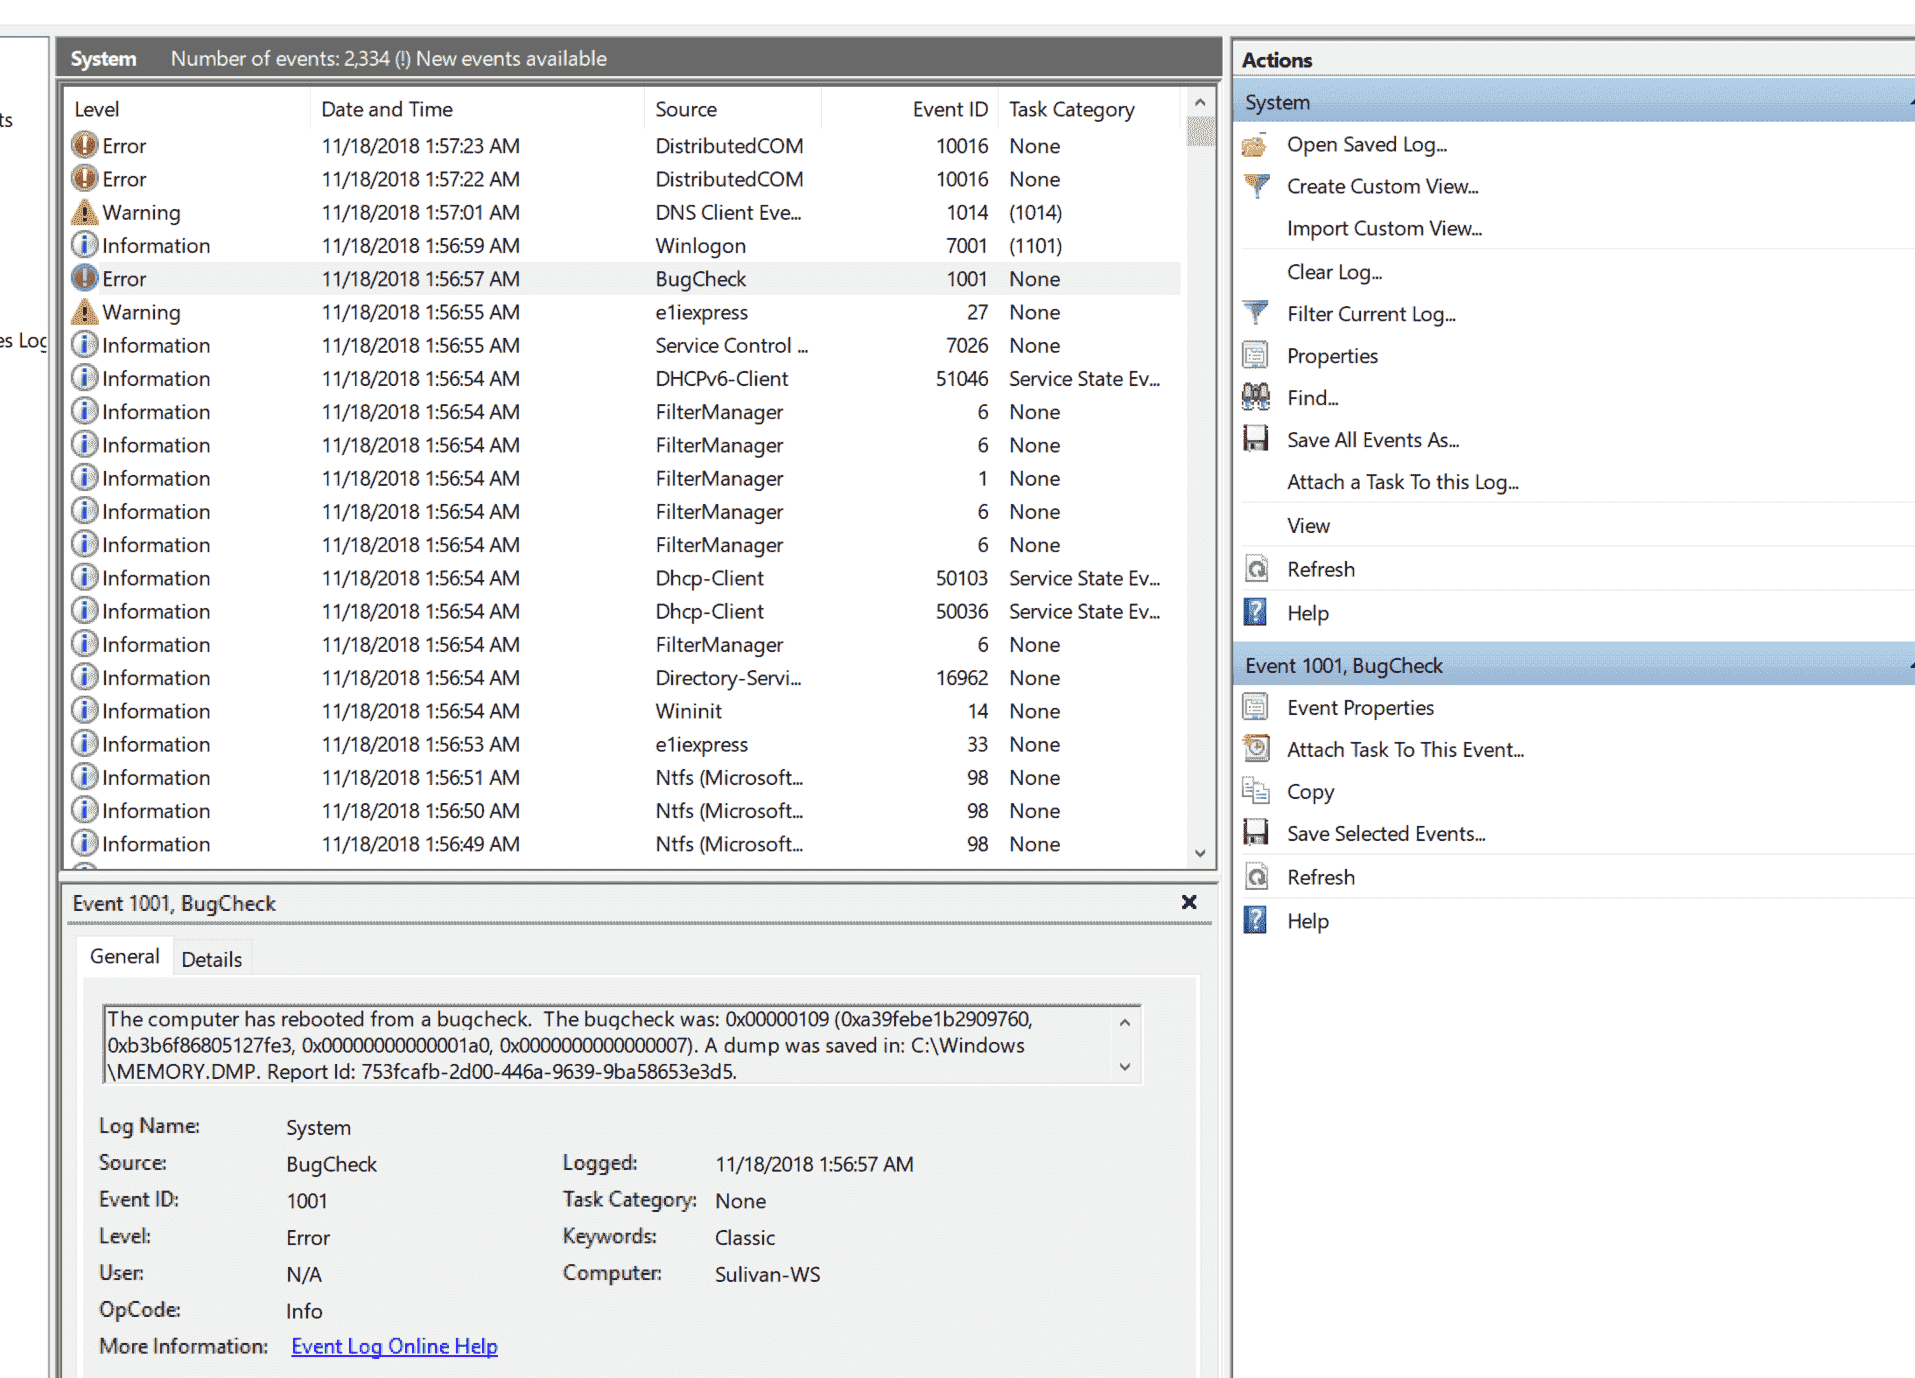Click the warning icon on the e1iexpress event 27 row
The height and width of the screenshot is (1378, 1915).
(85, 312)
